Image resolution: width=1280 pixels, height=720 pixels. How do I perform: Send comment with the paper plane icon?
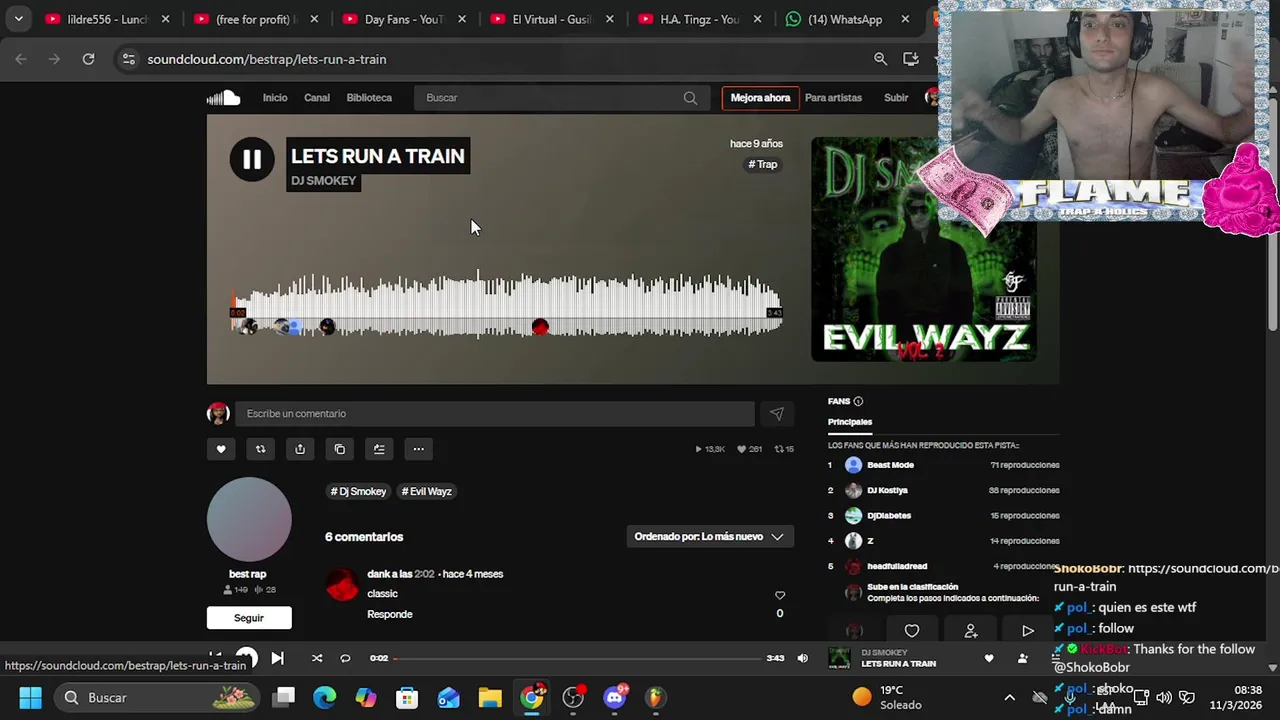point(777,414)
